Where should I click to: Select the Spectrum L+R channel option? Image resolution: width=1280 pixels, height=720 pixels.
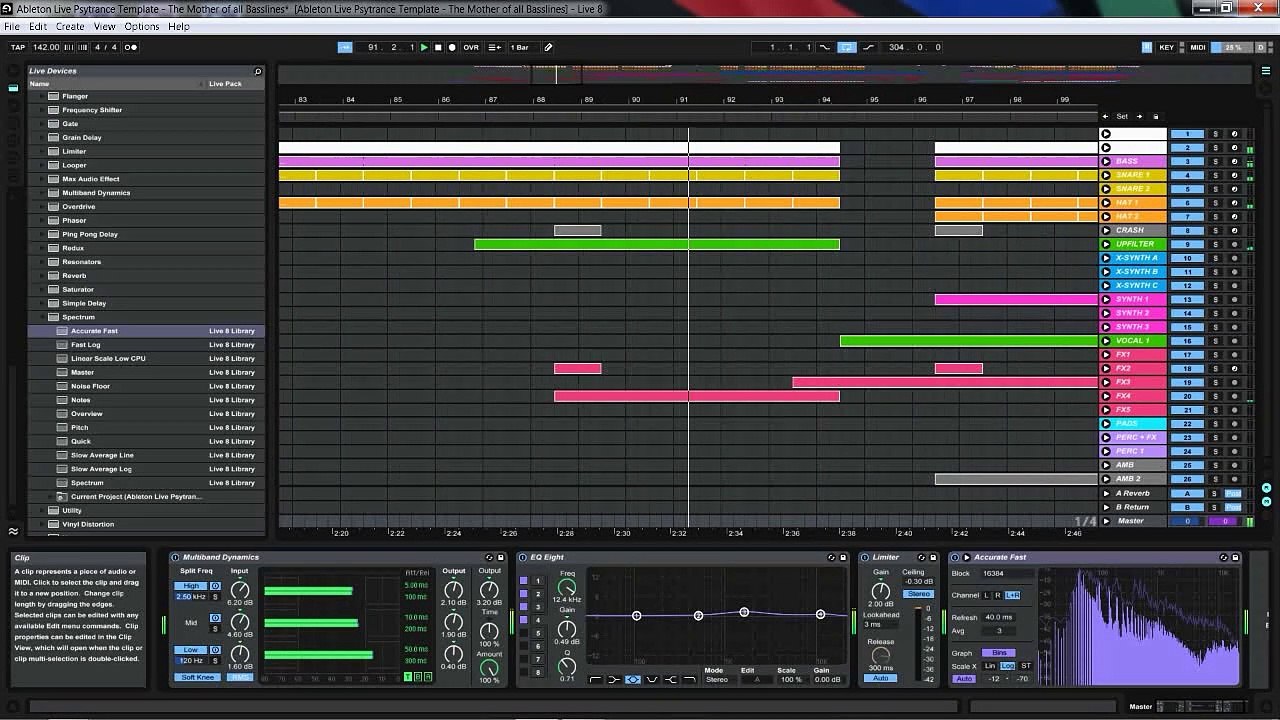(1013, 595)
